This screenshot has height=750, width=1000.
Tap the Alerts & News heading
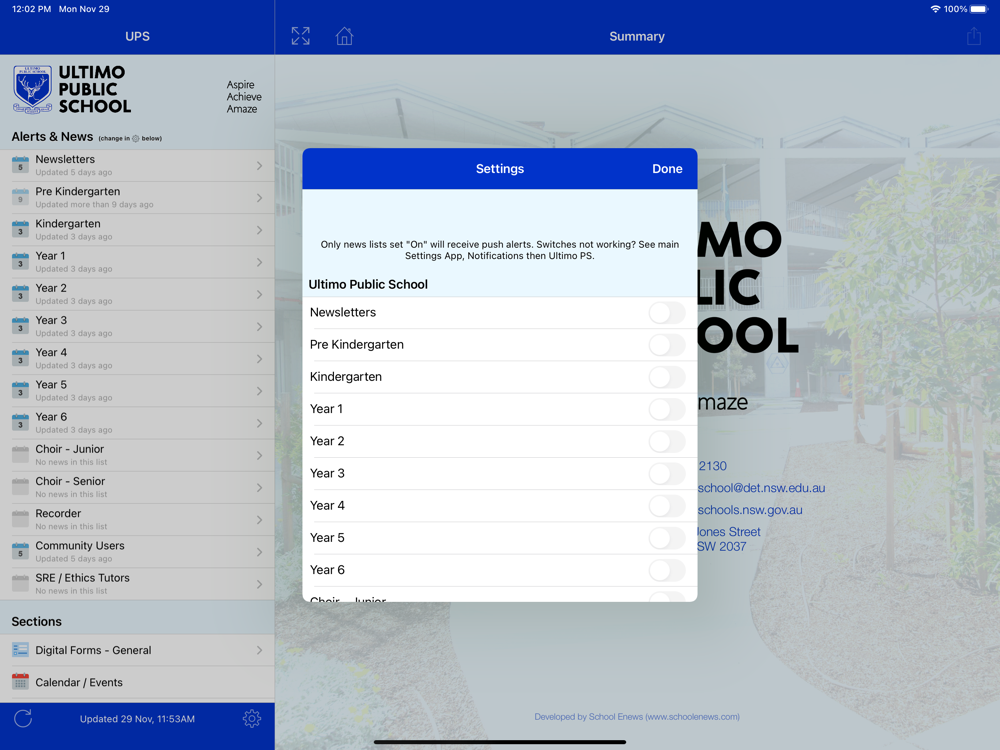pyautogui.click(x=52, y=136)
